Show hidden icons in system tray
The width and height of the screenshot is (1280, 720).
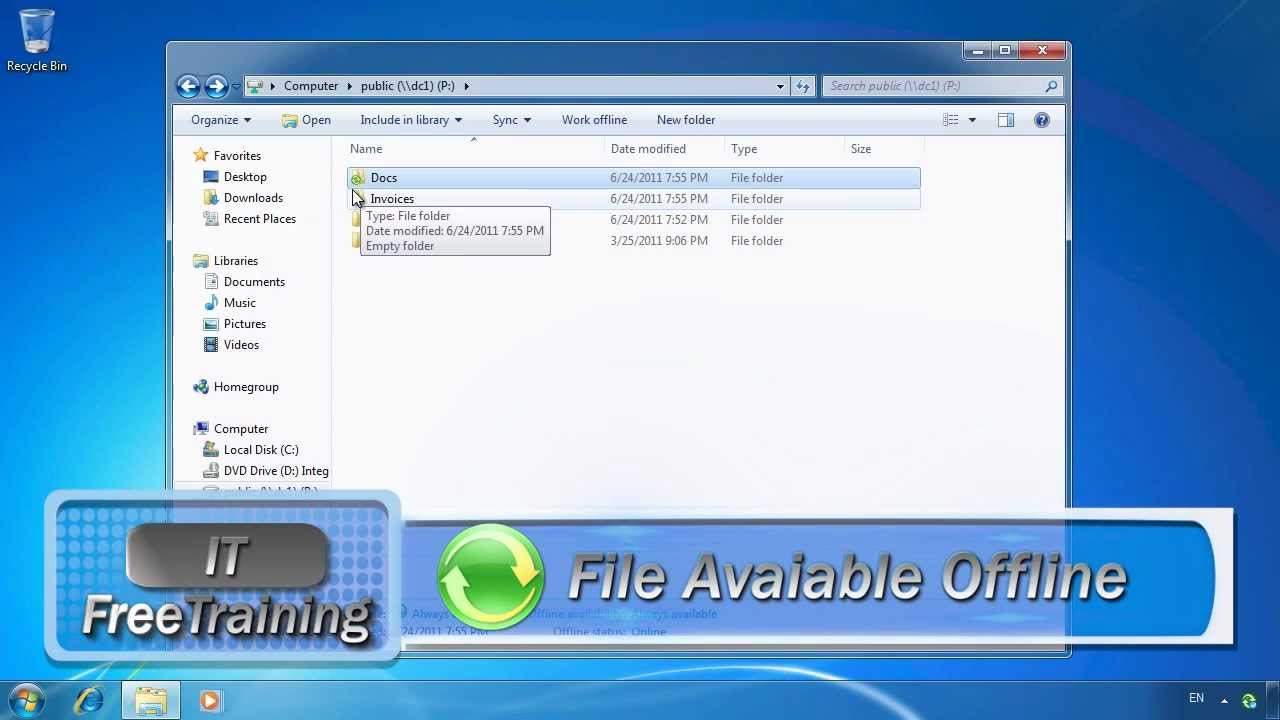[x=1224, y=701]
